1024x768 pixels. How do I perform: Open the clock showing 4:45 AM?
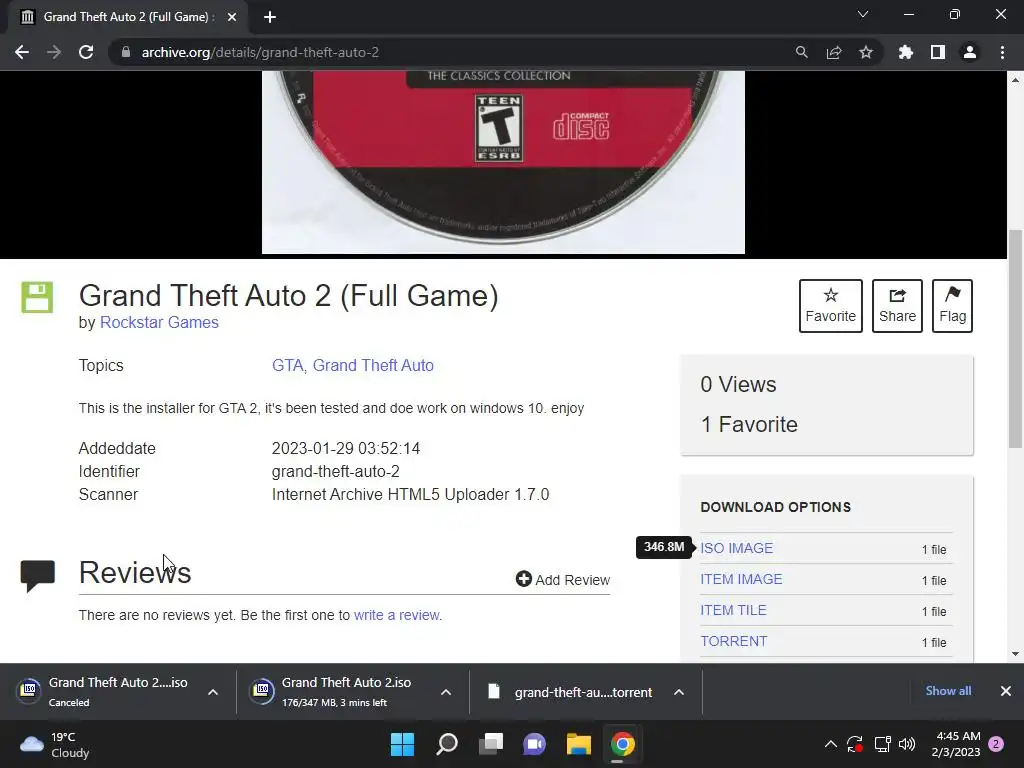tap(956, 744)
